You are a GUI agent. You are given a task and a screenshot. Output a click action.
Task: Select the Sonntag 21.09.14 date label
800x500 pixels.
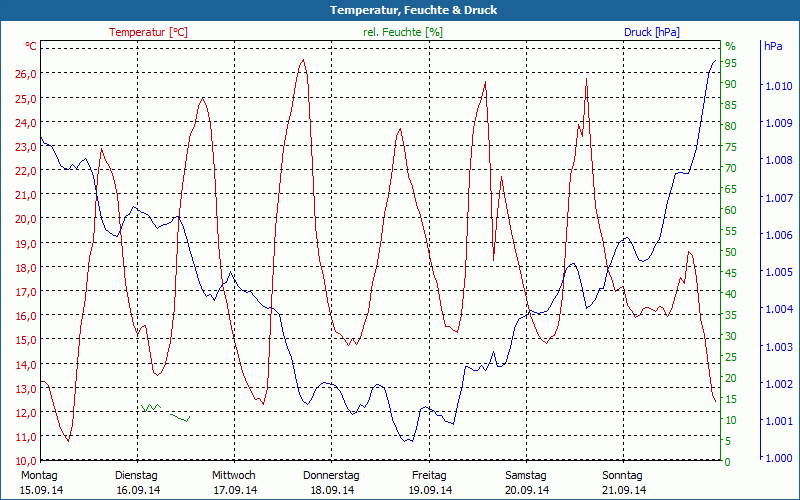(x=623, y=482)
